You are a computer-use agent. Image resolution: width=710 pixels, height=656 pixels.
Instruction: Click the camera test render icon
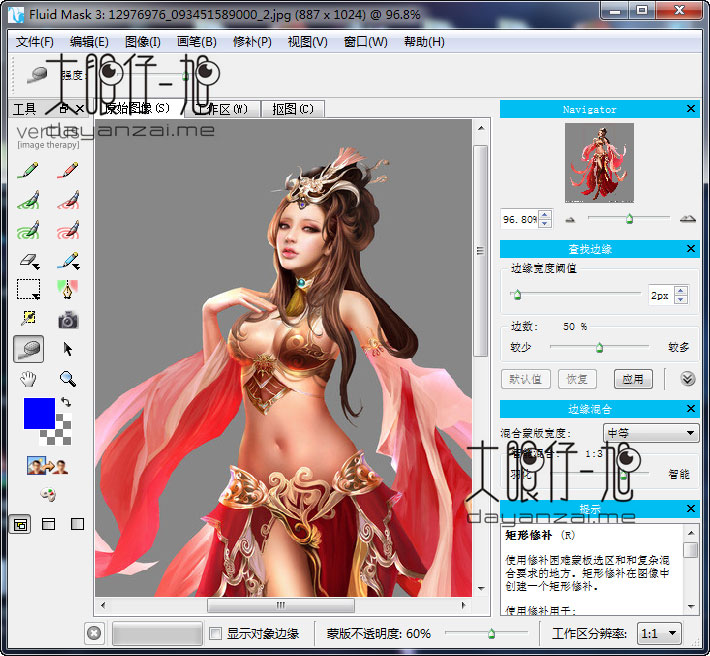pos(68,320)
